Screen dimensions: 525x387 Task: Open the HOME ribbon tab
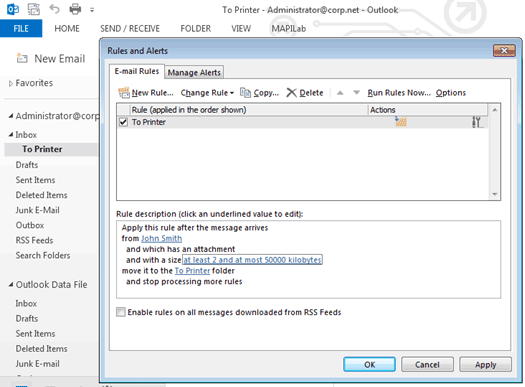pyautogui.click(x=67, y=28)
